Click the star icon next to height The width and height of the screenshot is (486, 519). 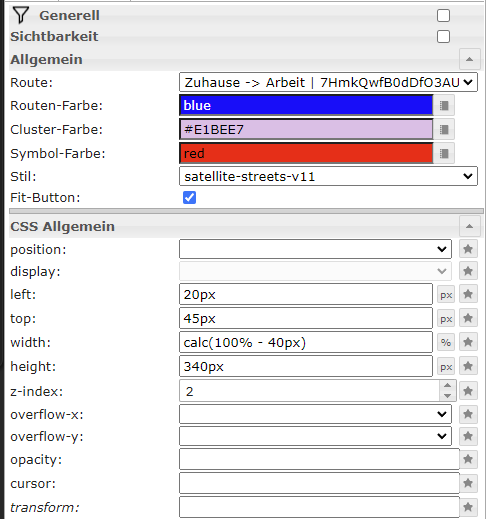coord(468,366)
